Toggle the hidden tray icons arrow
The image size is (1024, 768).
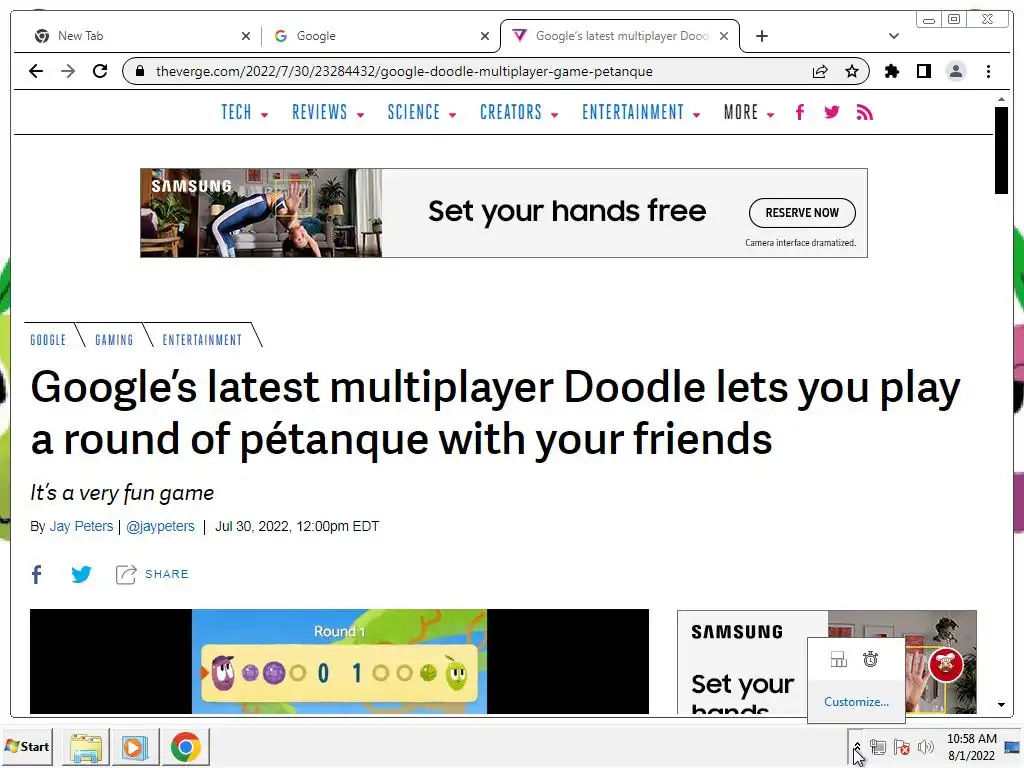[x=857, y=747]
